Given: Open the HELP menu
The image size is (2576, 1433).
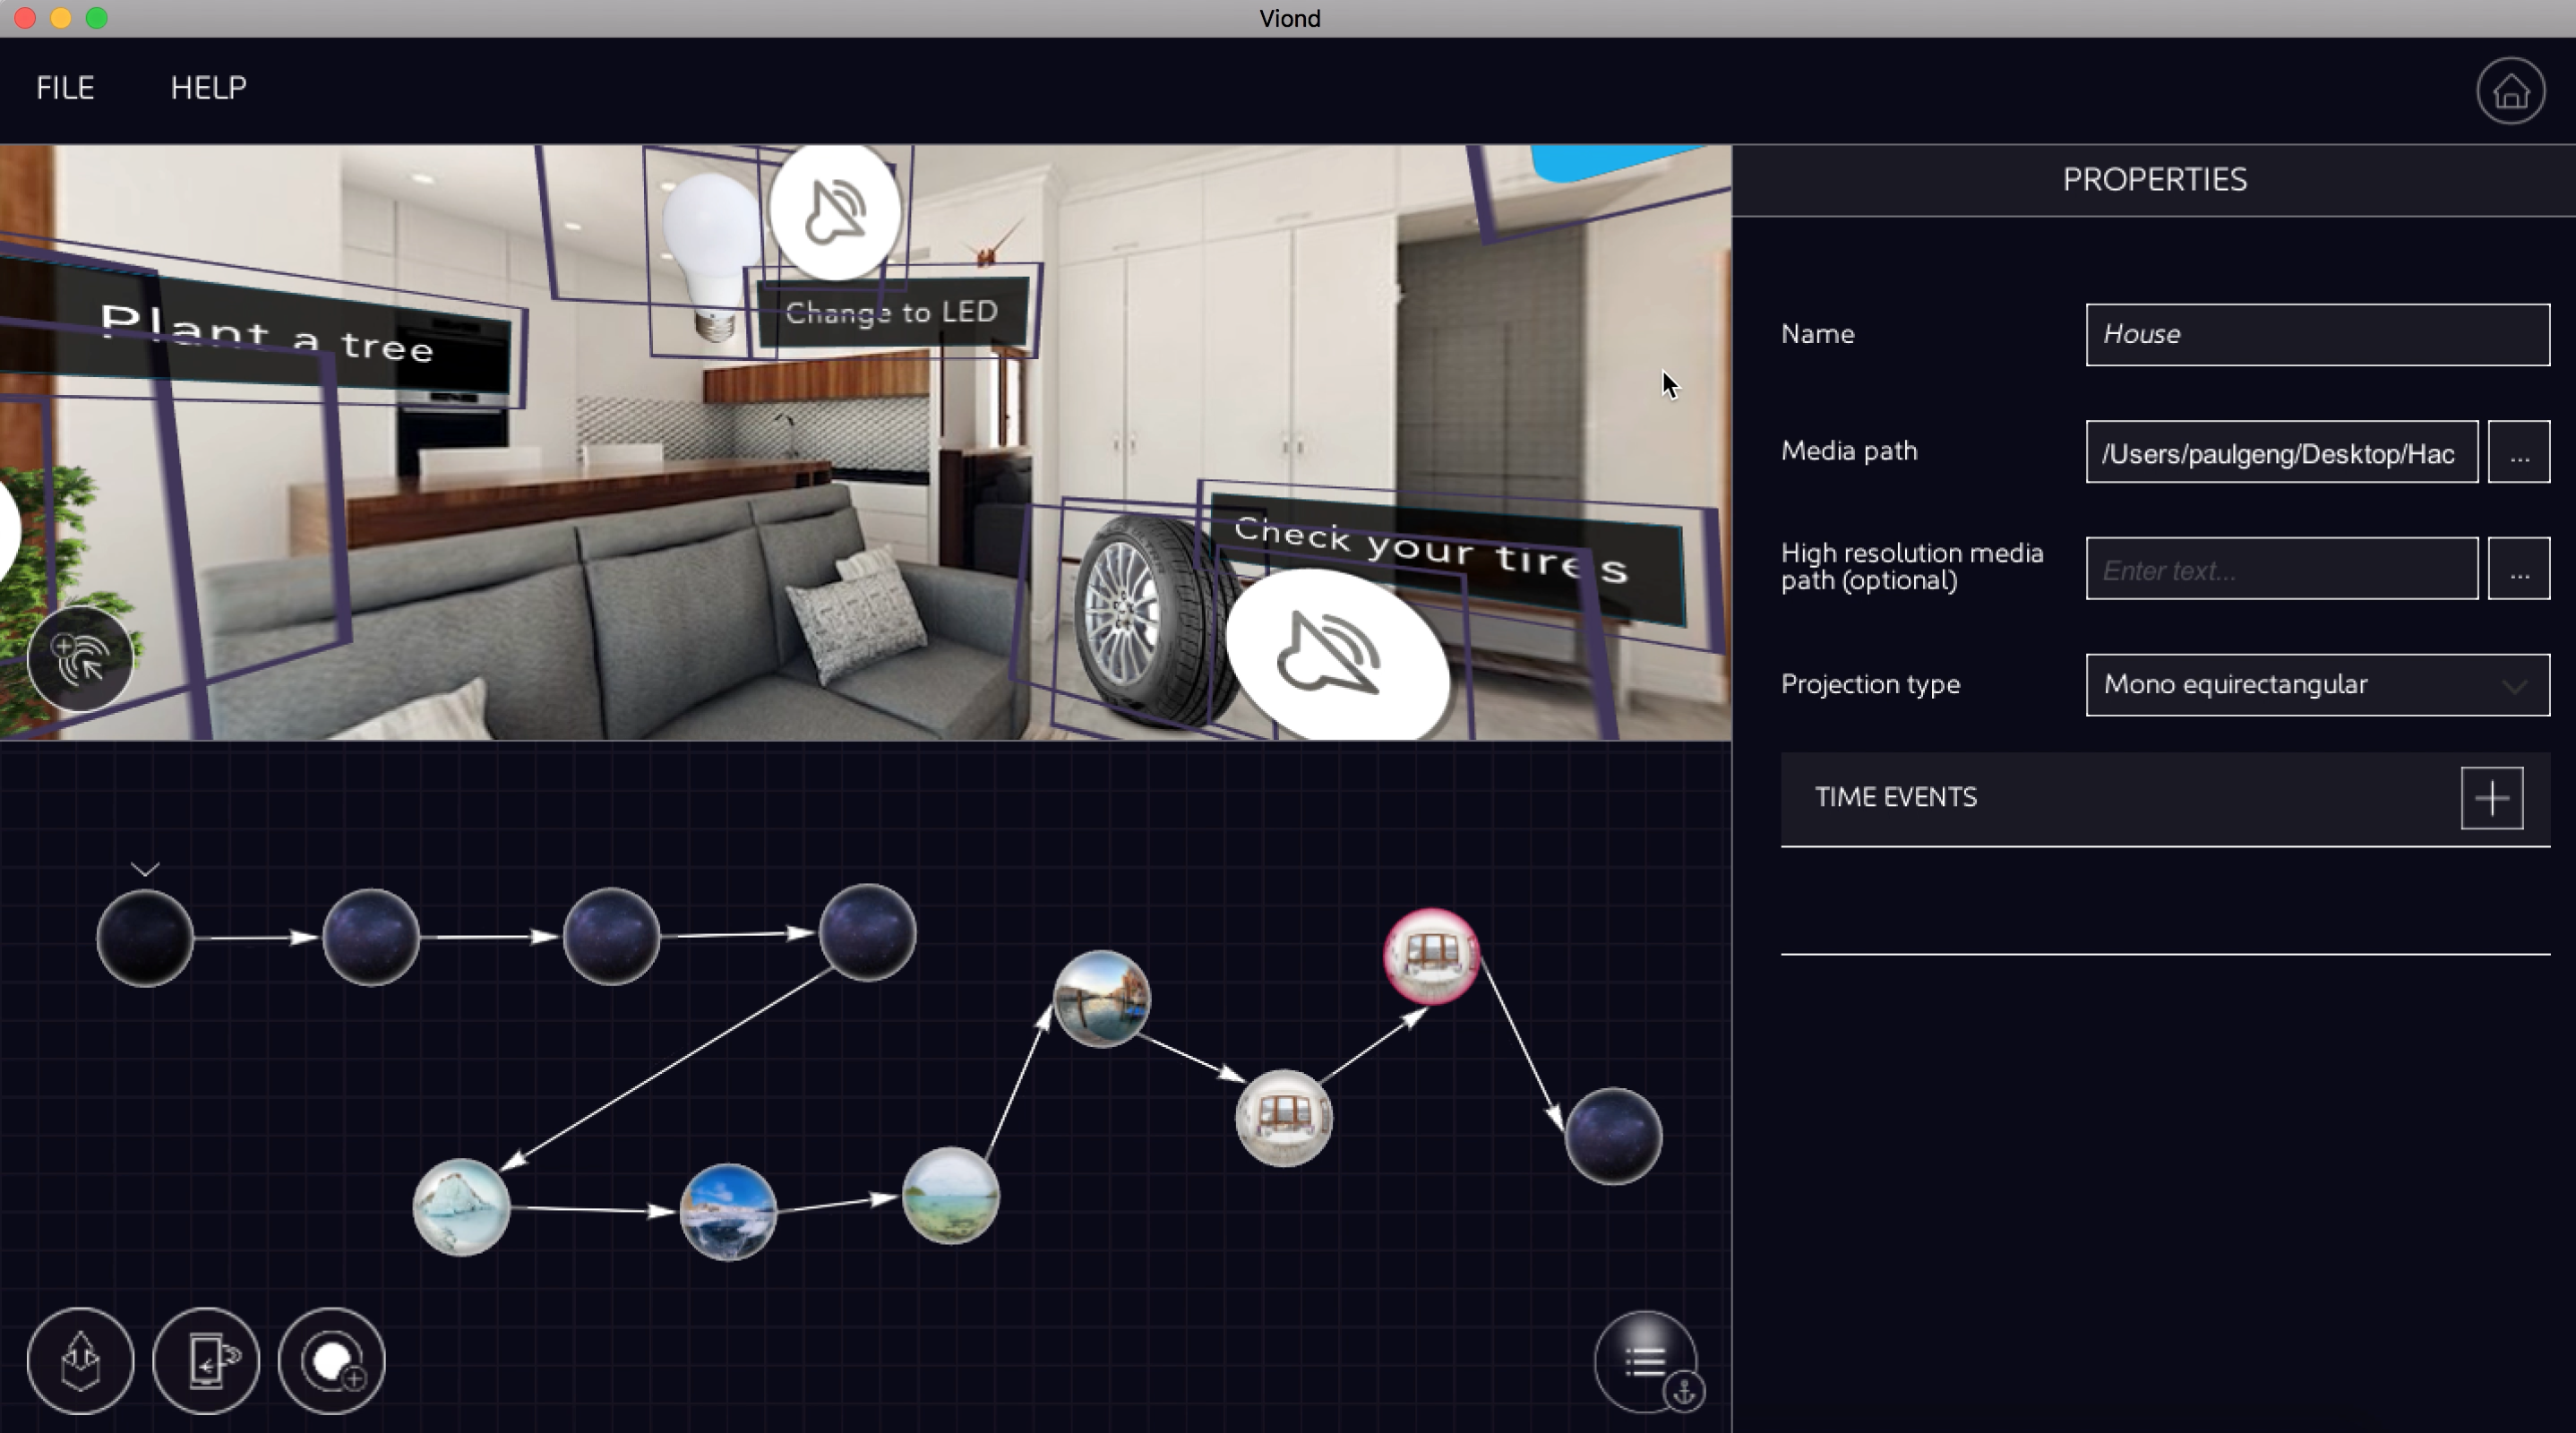Looking at the screenshot, I should 208,88.
